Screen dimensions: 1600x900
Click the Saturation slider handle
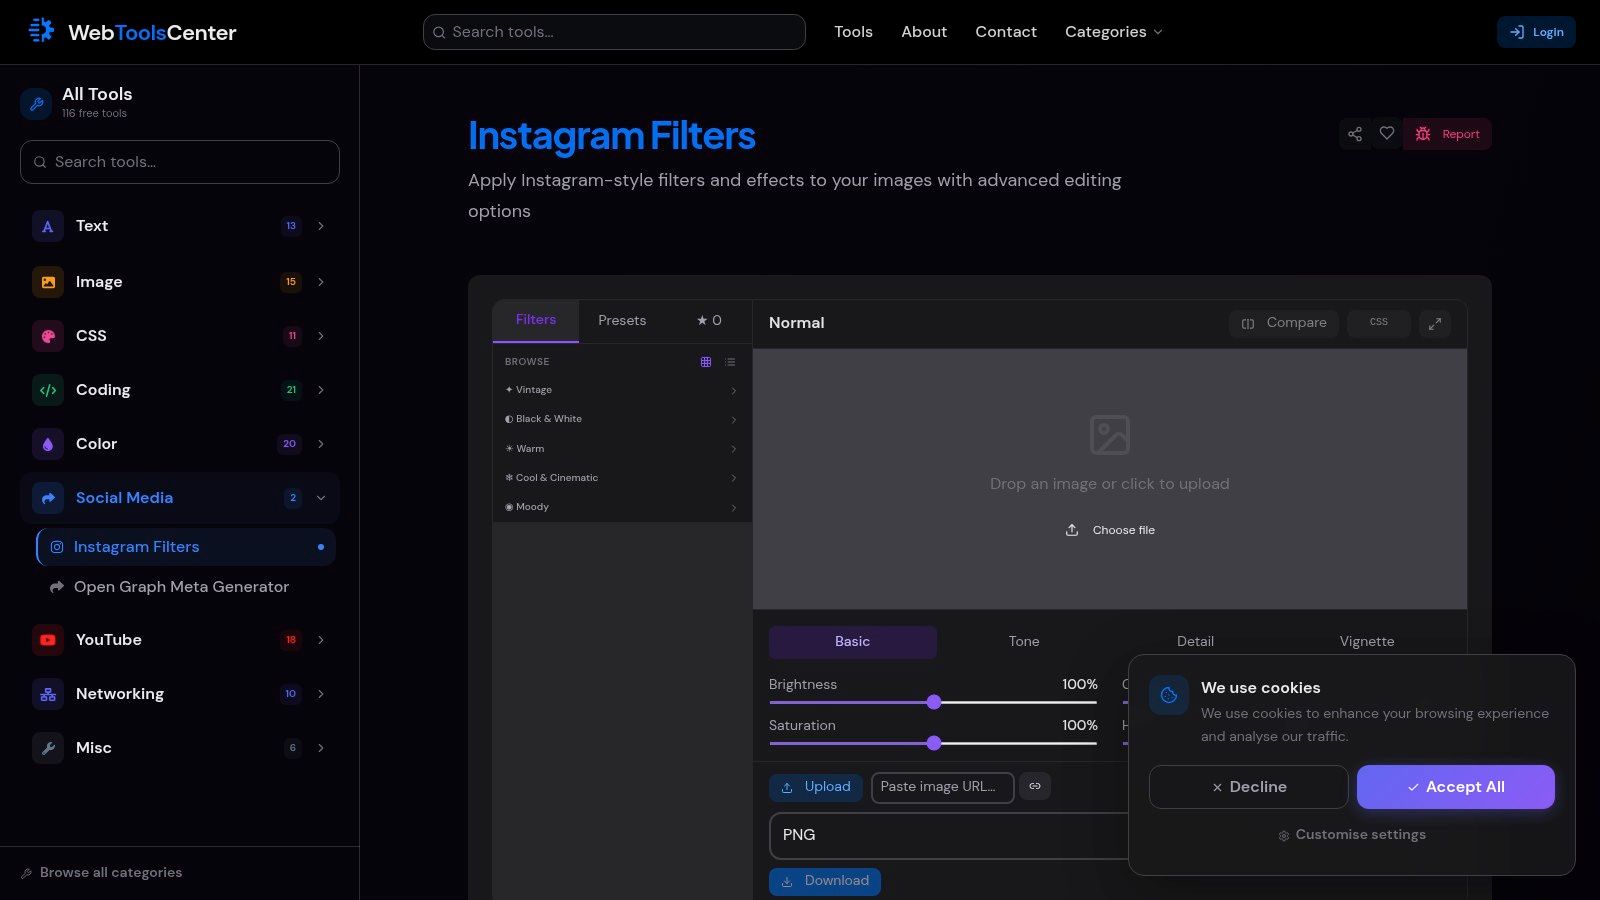coord(934,743)
